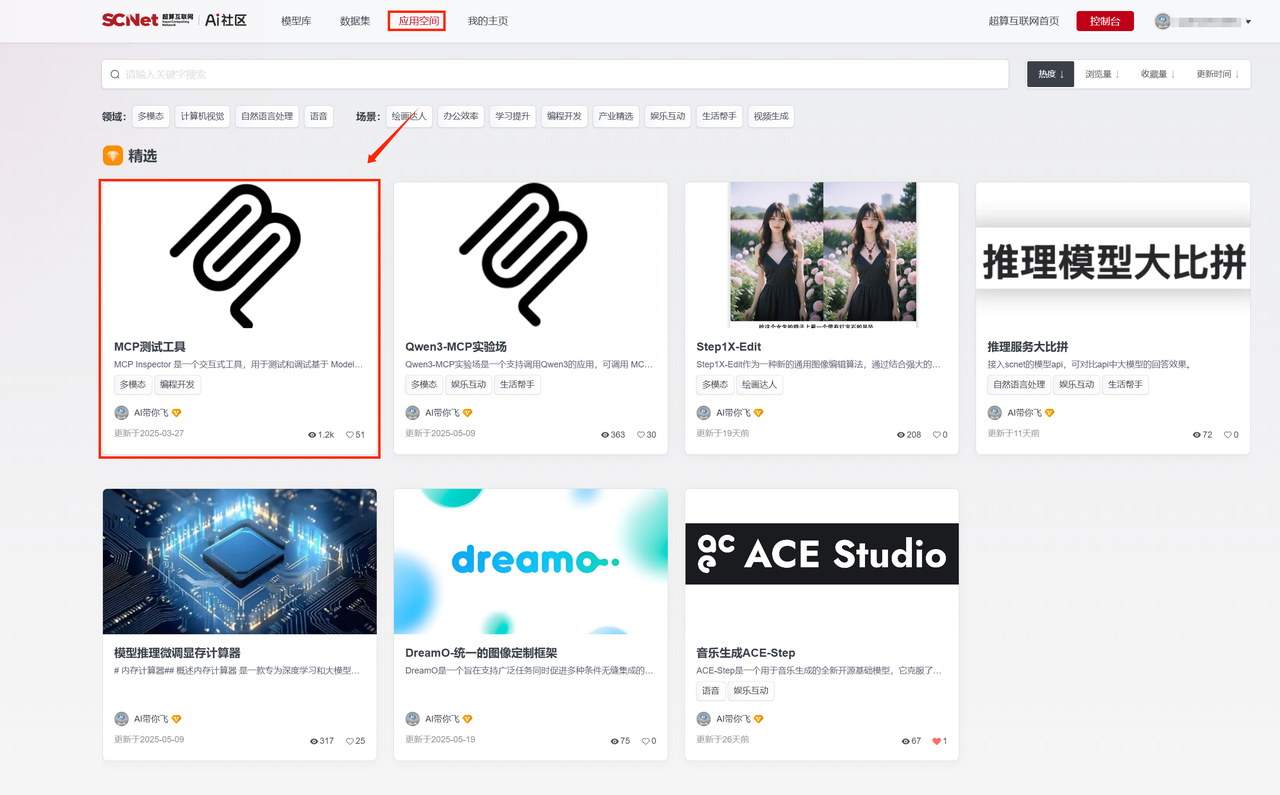Click author avatar on MCP测试工具 card
Viewport: 1280px width, 795px height.
tap(121, 413)
